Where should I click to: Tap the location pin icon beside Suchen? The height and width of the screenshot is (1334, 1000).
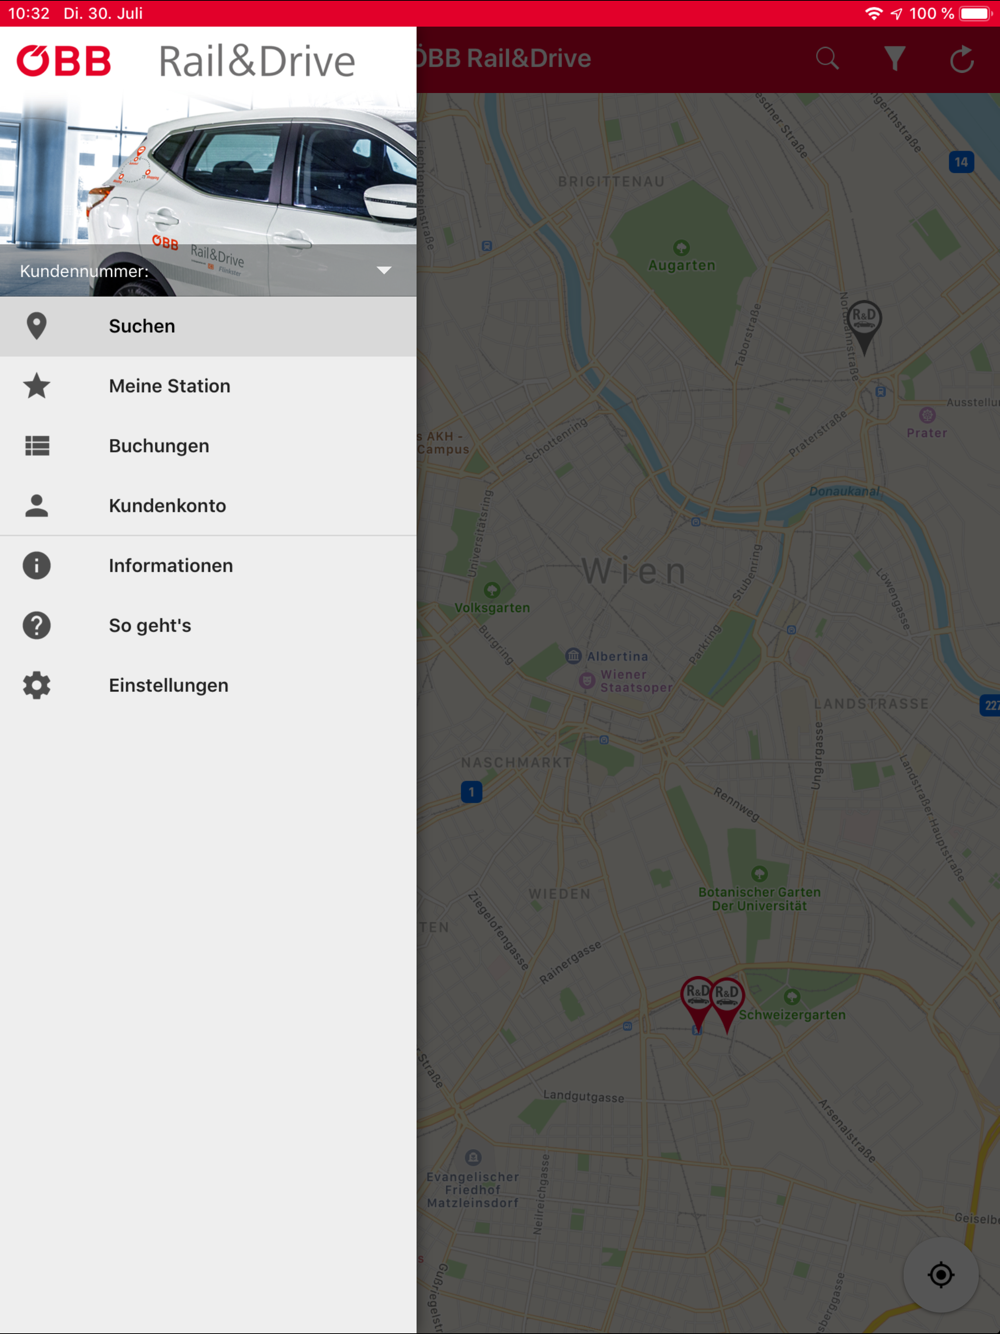pos(37,326)
